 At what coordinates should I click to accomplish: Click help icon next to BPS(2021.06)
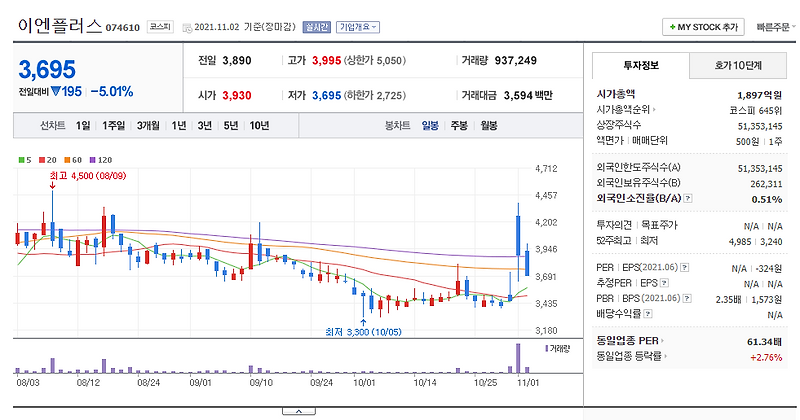pos(687,299)
